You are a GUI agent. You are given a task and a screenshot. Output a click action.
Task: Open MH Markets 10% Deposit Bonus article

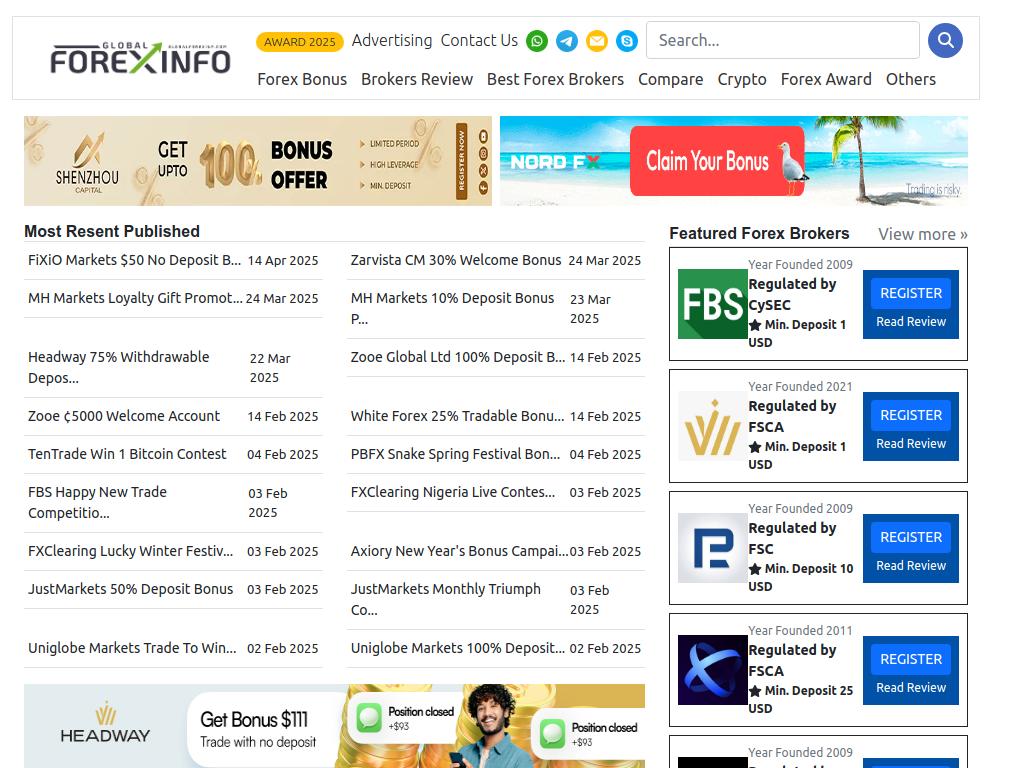pyautogui.click(x=453, y=308)
